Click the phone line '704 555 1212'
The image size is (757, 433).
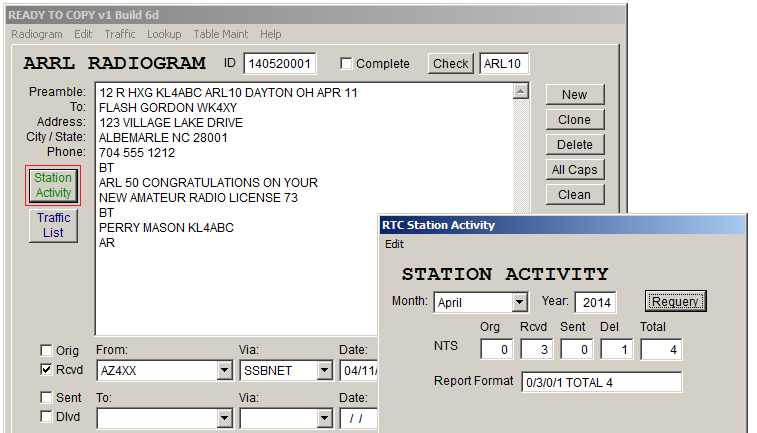[x=137, y=153]
